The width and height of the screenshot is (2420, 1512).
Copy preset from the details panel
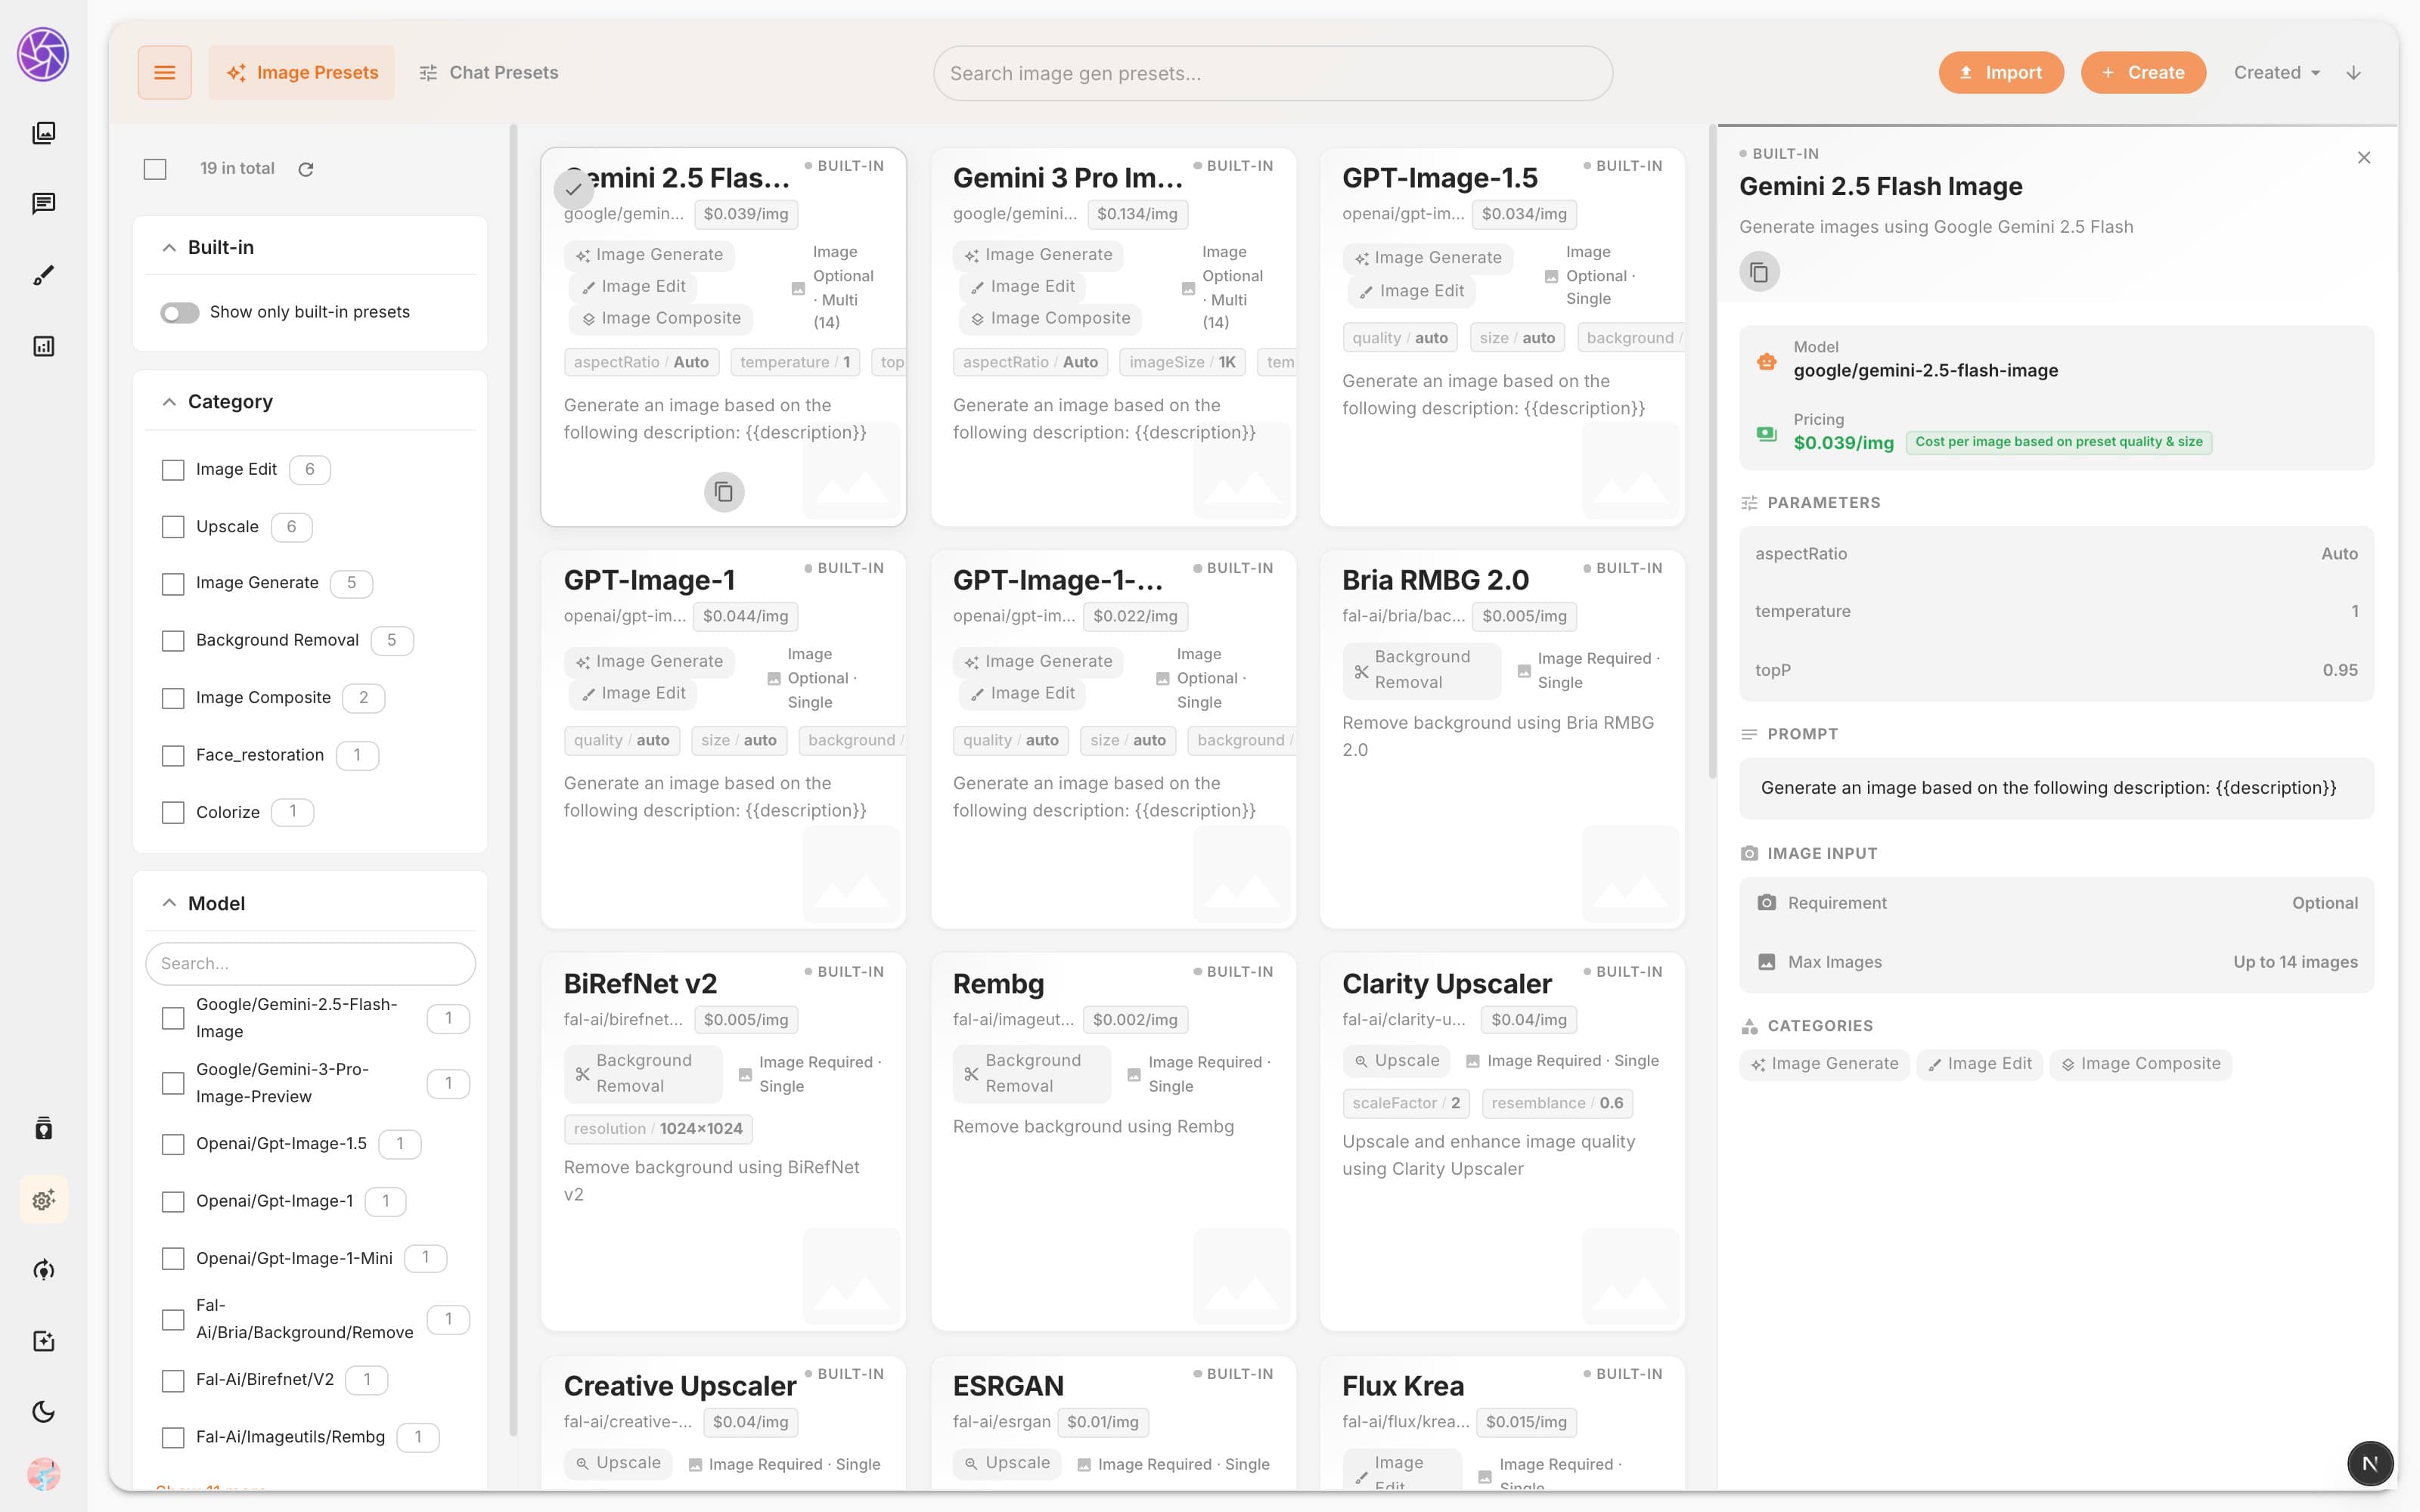(x=1759, y=272)
